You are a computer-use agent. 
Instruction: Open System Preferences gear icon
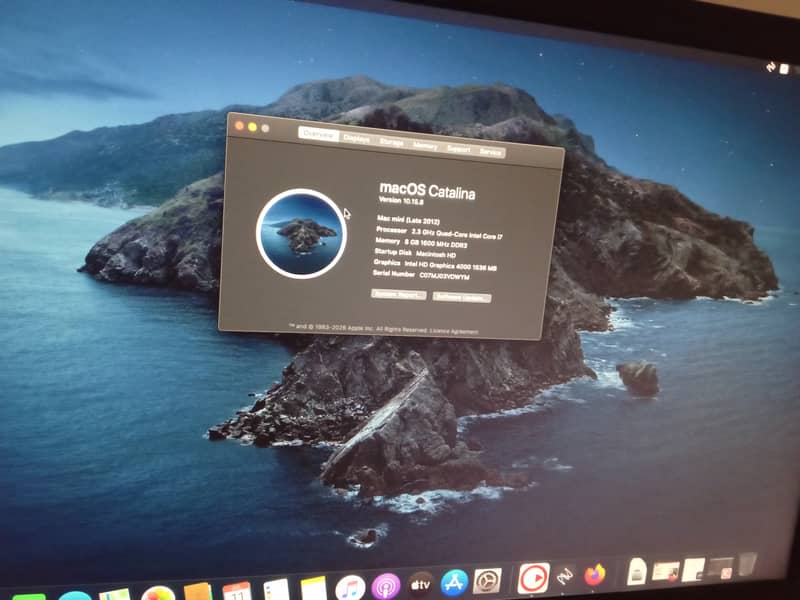click(488, 581)
